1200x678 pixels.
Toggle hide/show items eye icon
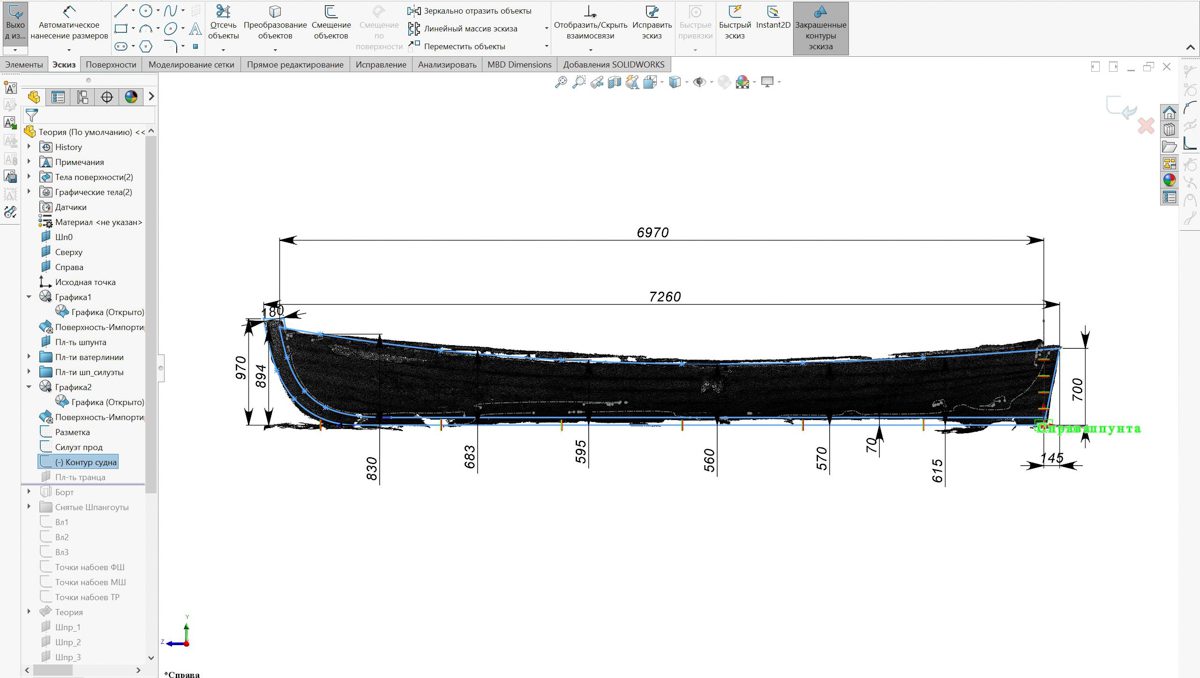(x=699, y=83)
